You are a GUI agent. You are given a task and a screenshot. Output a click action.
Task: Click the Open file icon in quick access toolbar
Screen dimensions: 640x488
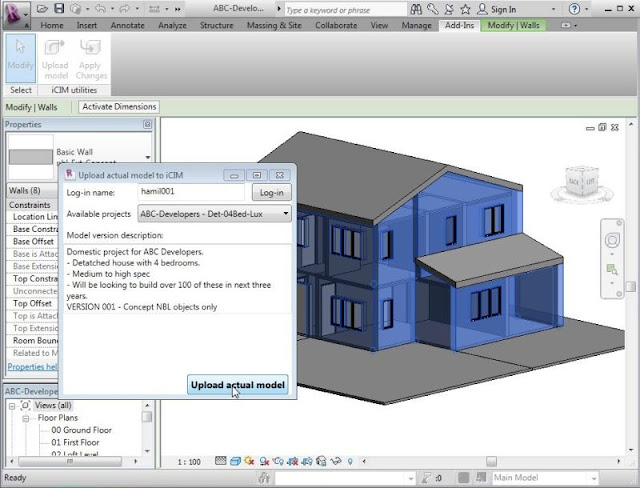click(x=42, y=9)
